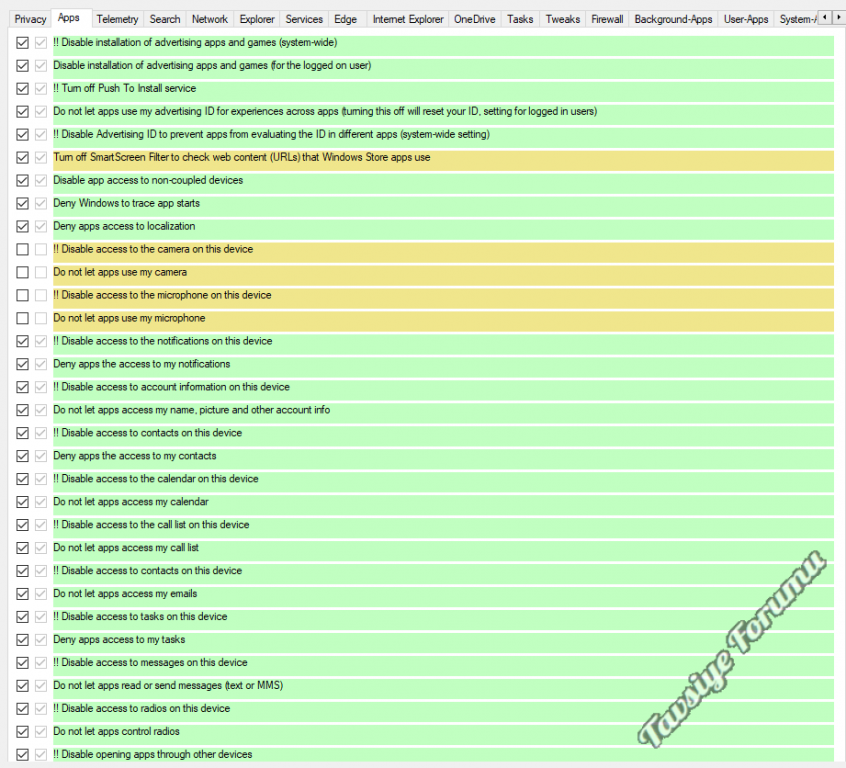Viewport: 846px width, 768px height.
Task: Untick leftmost checkbox for Disable tasks access on device
Action: coord(22,617)
